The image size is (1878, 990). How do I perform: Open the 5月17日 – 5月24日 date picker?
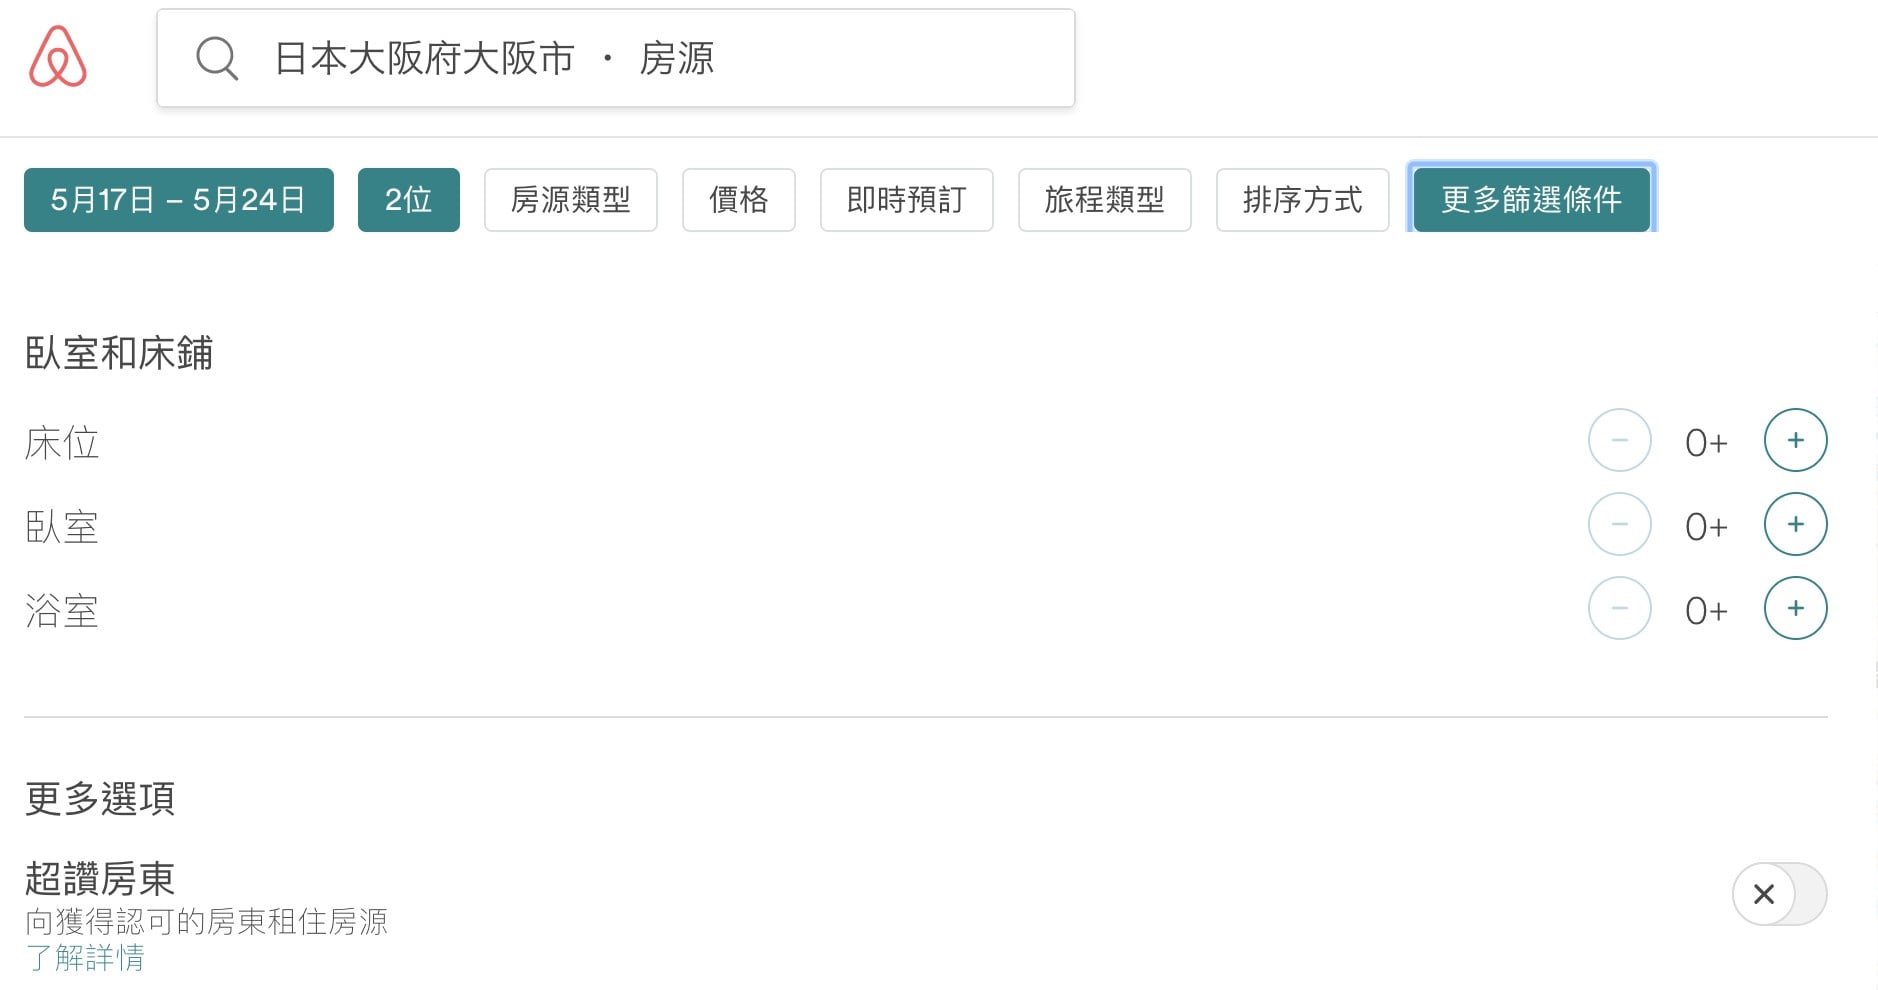point(179,200)
